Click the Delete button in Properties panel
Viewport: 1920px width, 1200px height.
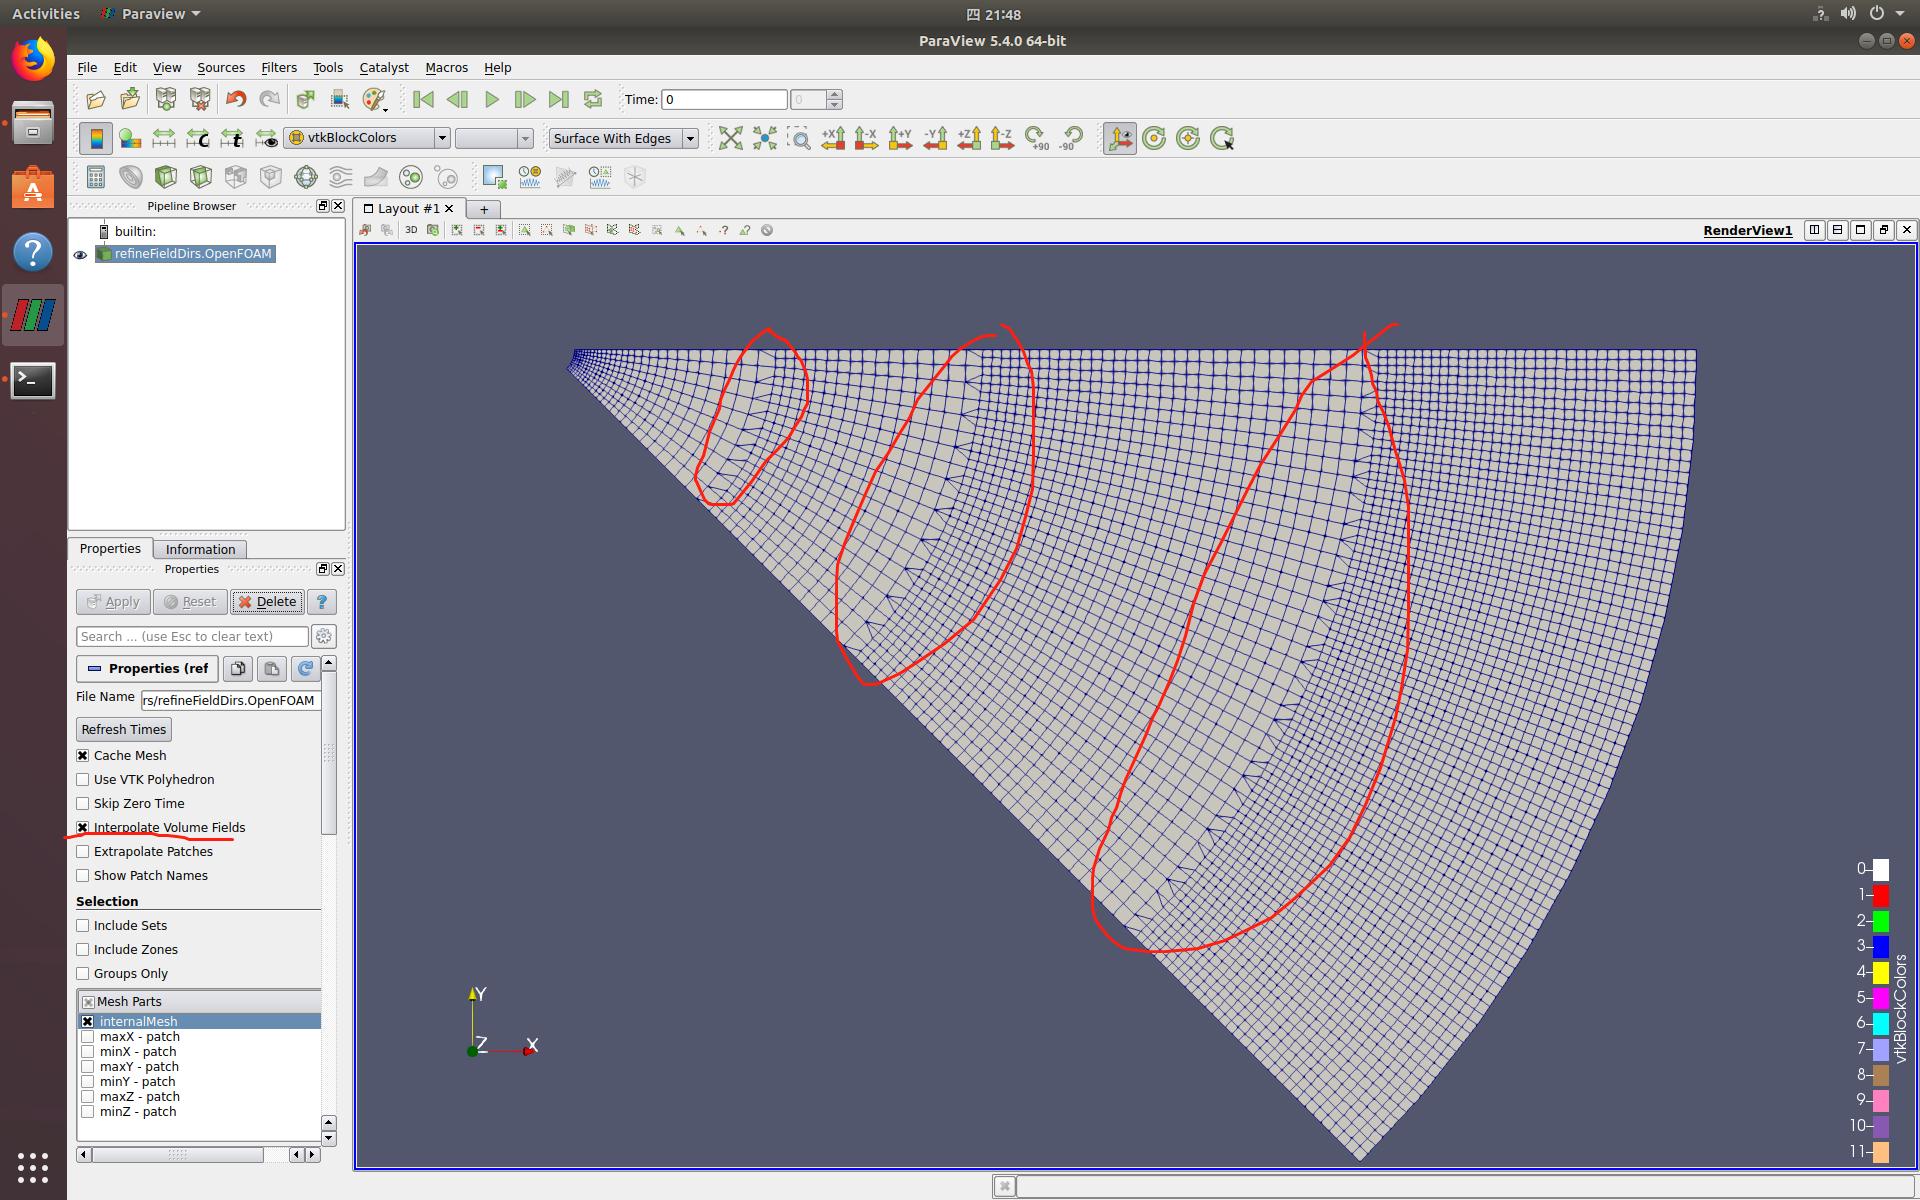[267, 601]
